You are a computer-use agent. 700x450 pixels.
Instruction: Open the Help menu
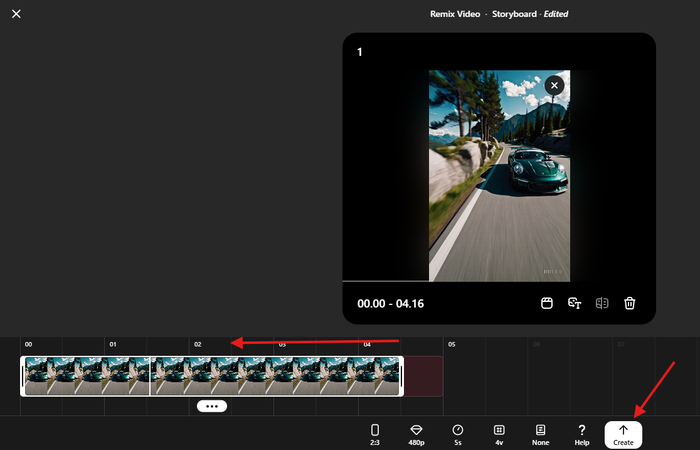pos(582,434)
